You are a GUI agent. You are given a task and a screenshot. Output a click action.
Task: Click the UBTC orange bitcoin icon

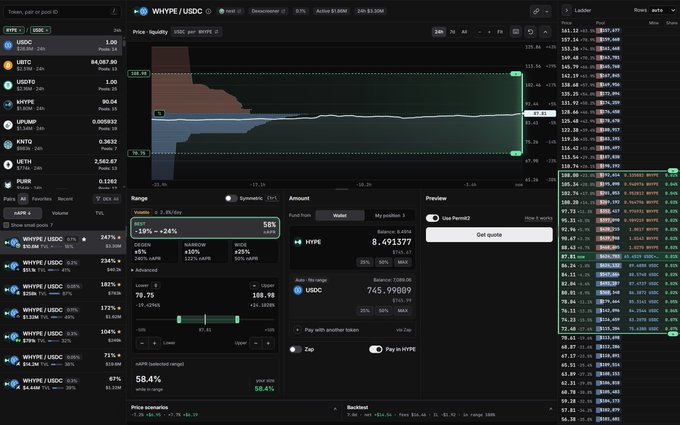(8, 65)
